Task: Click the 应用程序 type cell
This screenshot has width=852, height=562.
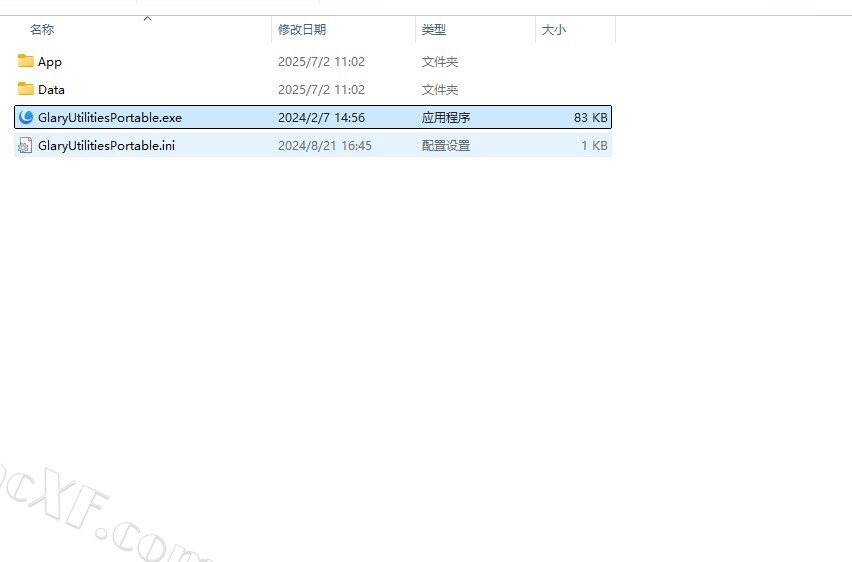Action: tap(446, 117)
